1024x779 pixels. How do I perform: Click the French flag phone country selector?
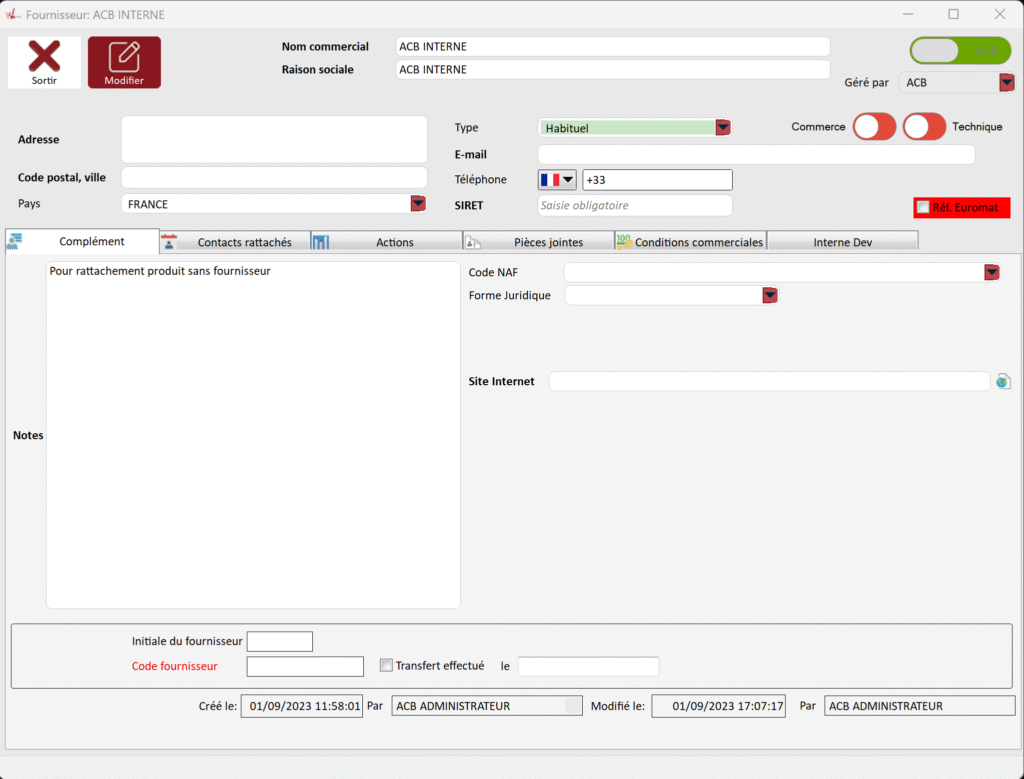coord(557,180)
